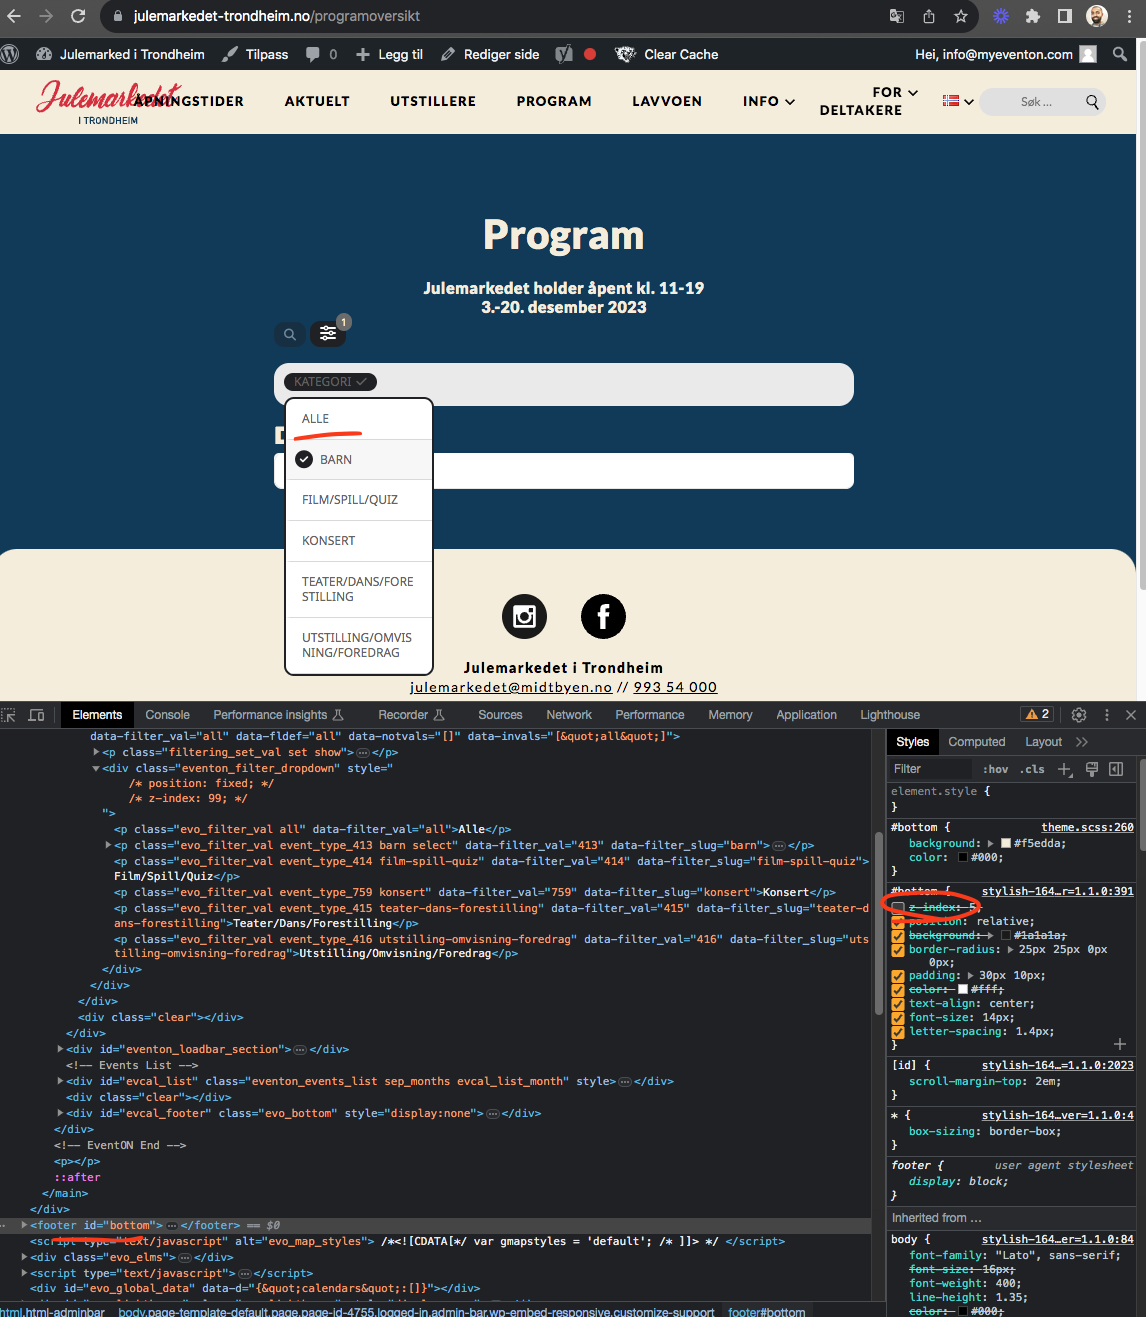Enable the z-index property checkbox
The width and height of the screenshot is (1146, 1317).
(898, 908)
